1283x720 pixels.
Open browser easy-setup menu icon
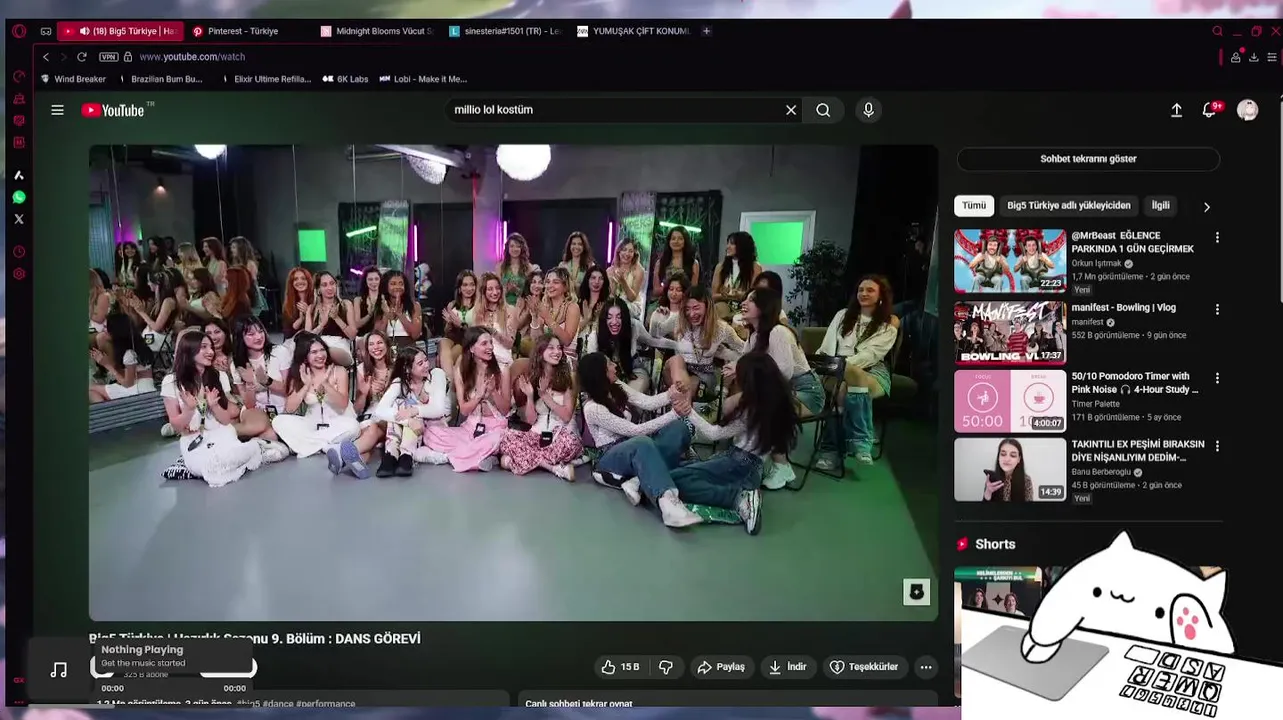[1272, 57]
